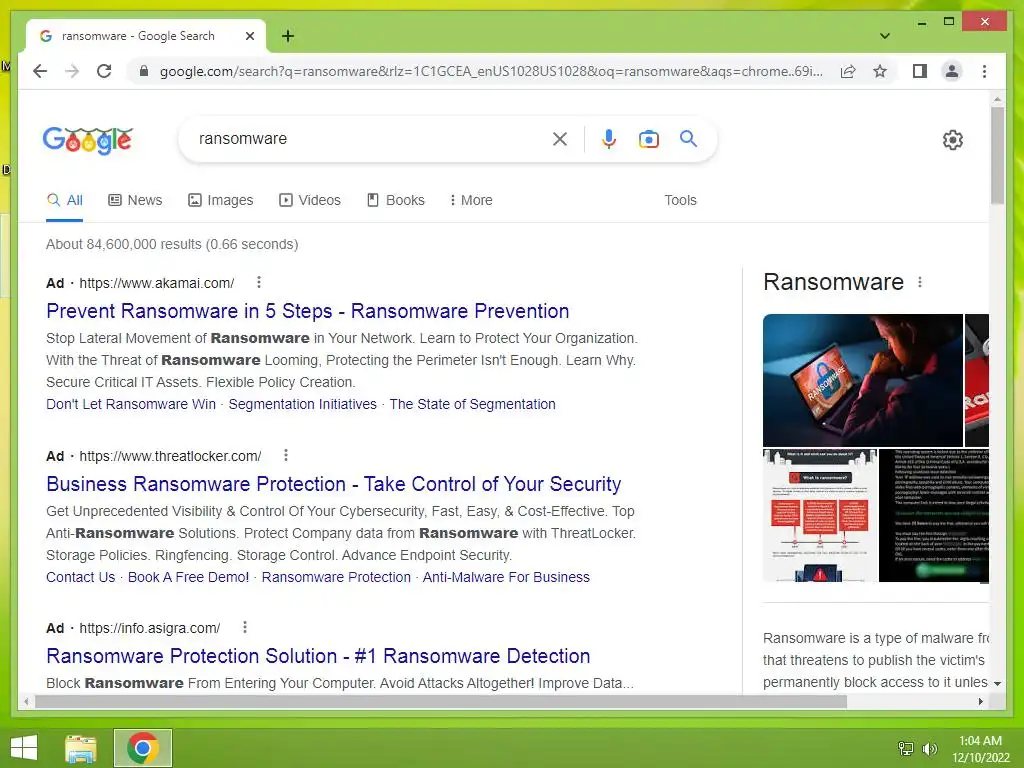Open Chrome's three-dot menu
The height and width of the screenshot is (768, 1024).
point(984,71)
